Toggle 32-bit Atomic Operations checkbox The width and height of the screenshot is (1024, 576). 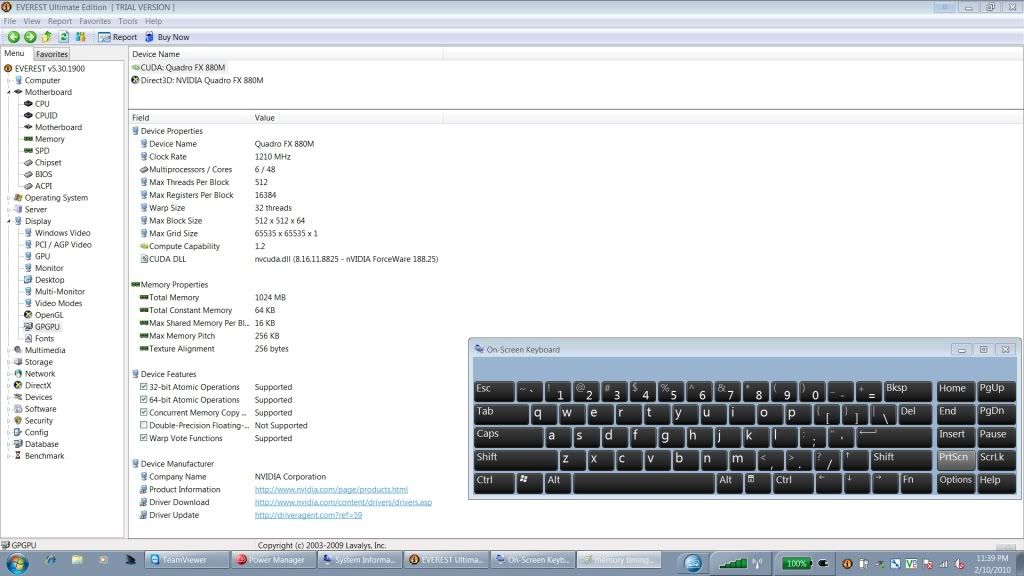tap(144, 387)
